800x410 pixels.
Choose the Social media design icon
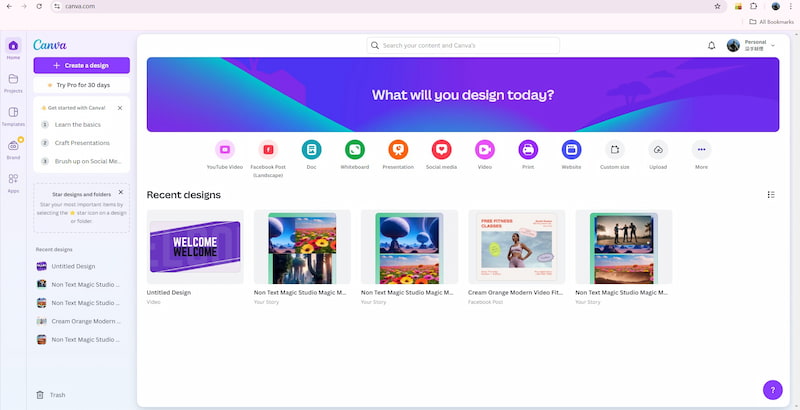441,149
